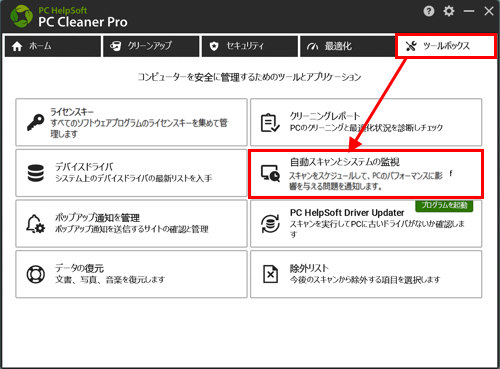The width and height of the screenshot is (500, 369).
Task: Click the clipboard icon for クリーニングレポート
Action: coord(270,123)
